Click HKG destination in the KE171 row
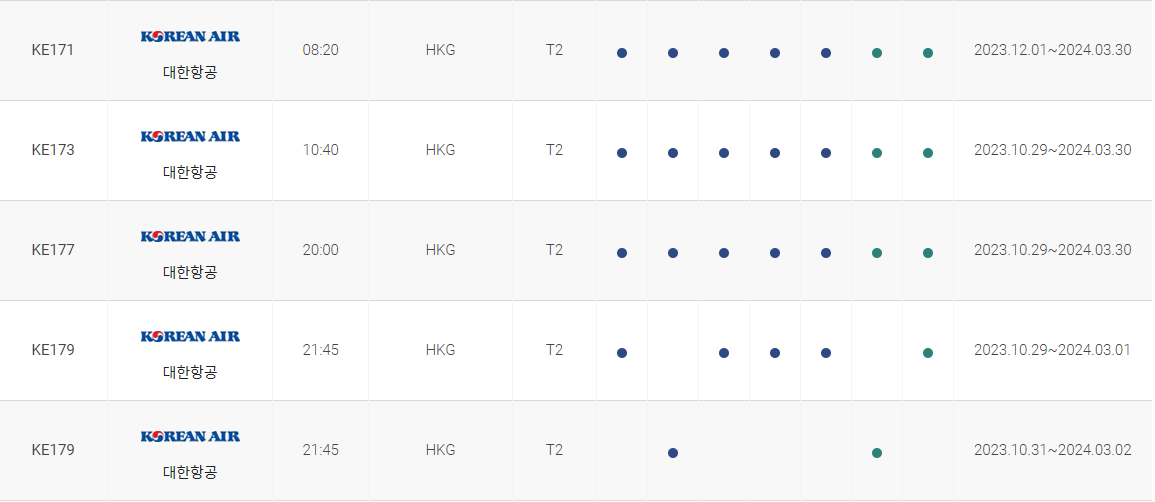This screenshot has height=502, width=1155. (440, 50)
